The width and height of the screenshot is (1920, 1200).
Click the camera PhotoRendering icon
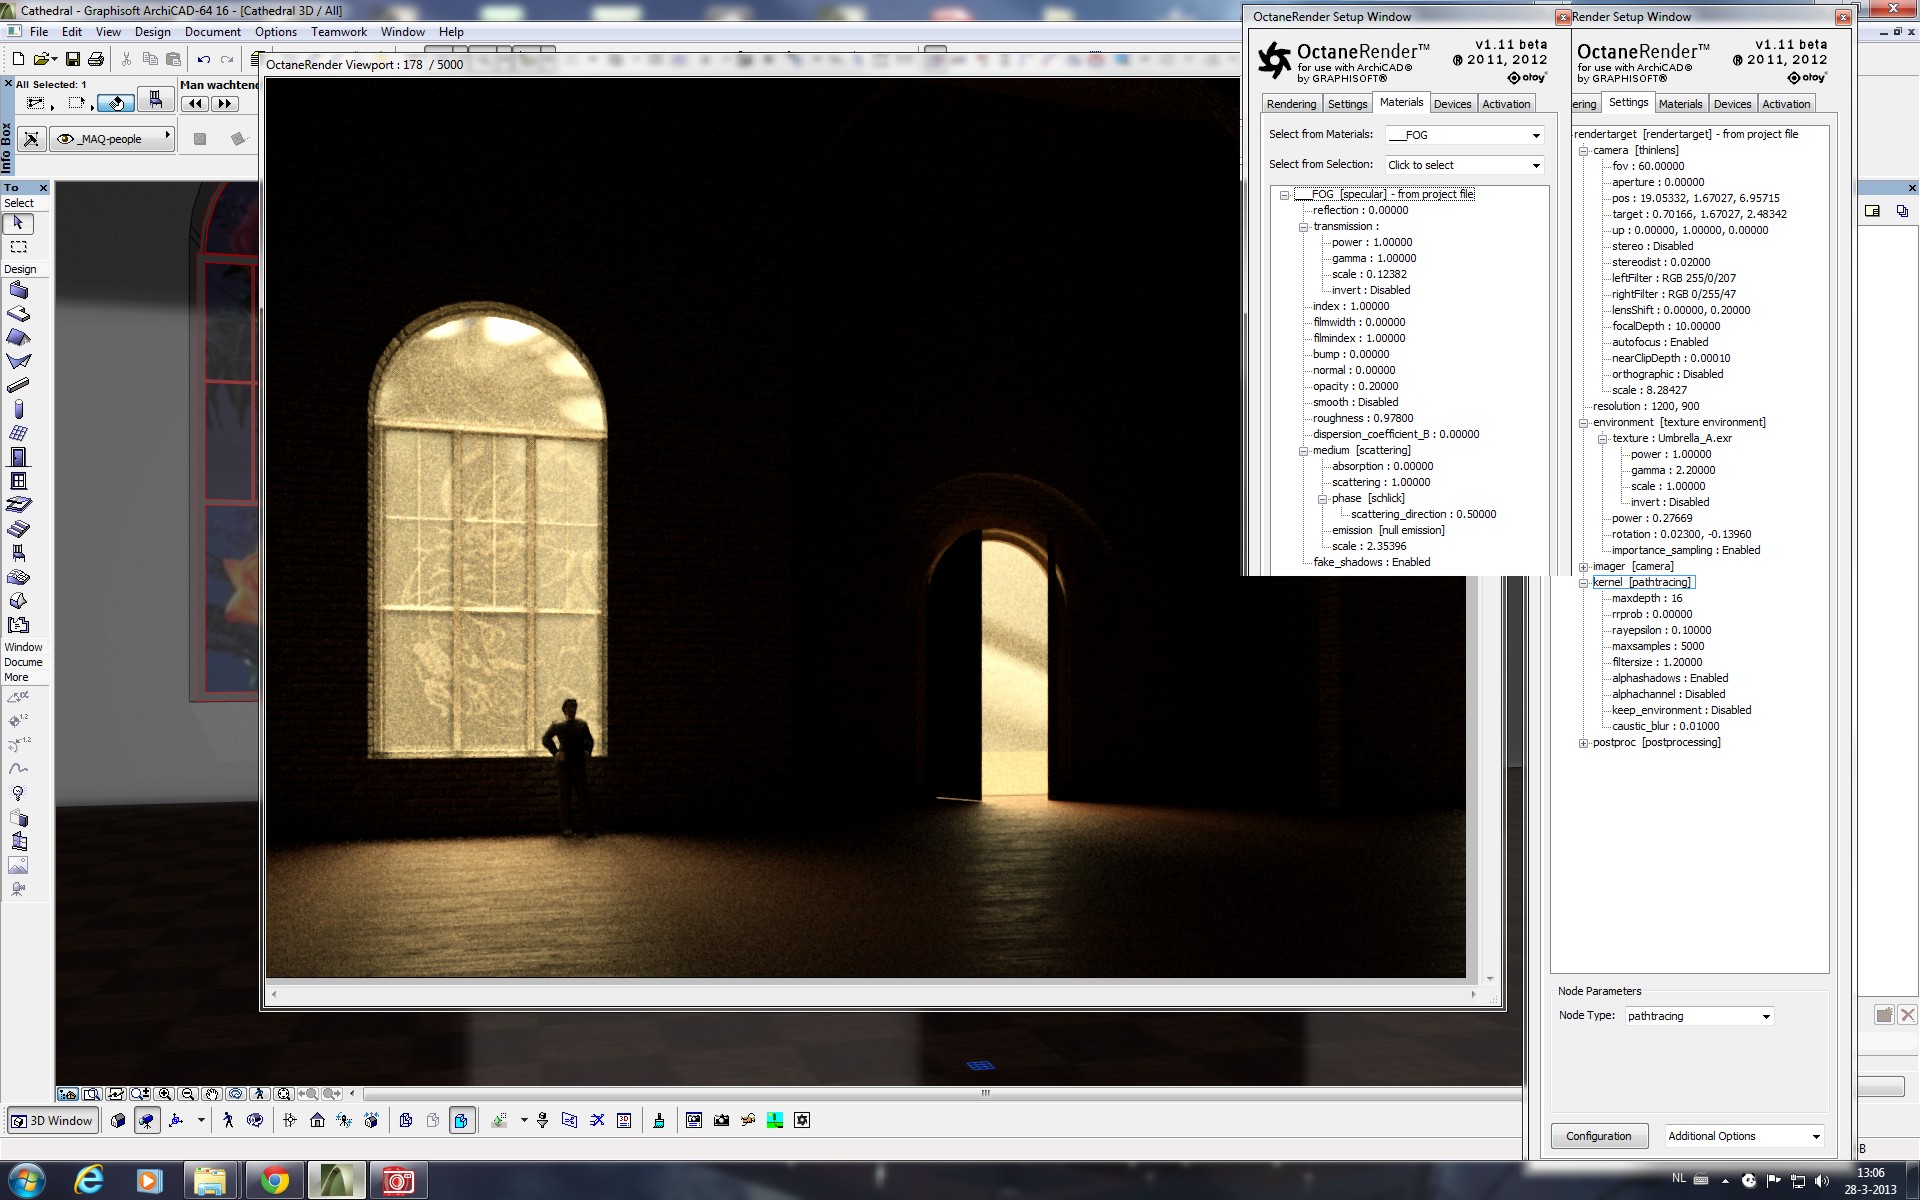(721, 1121)
